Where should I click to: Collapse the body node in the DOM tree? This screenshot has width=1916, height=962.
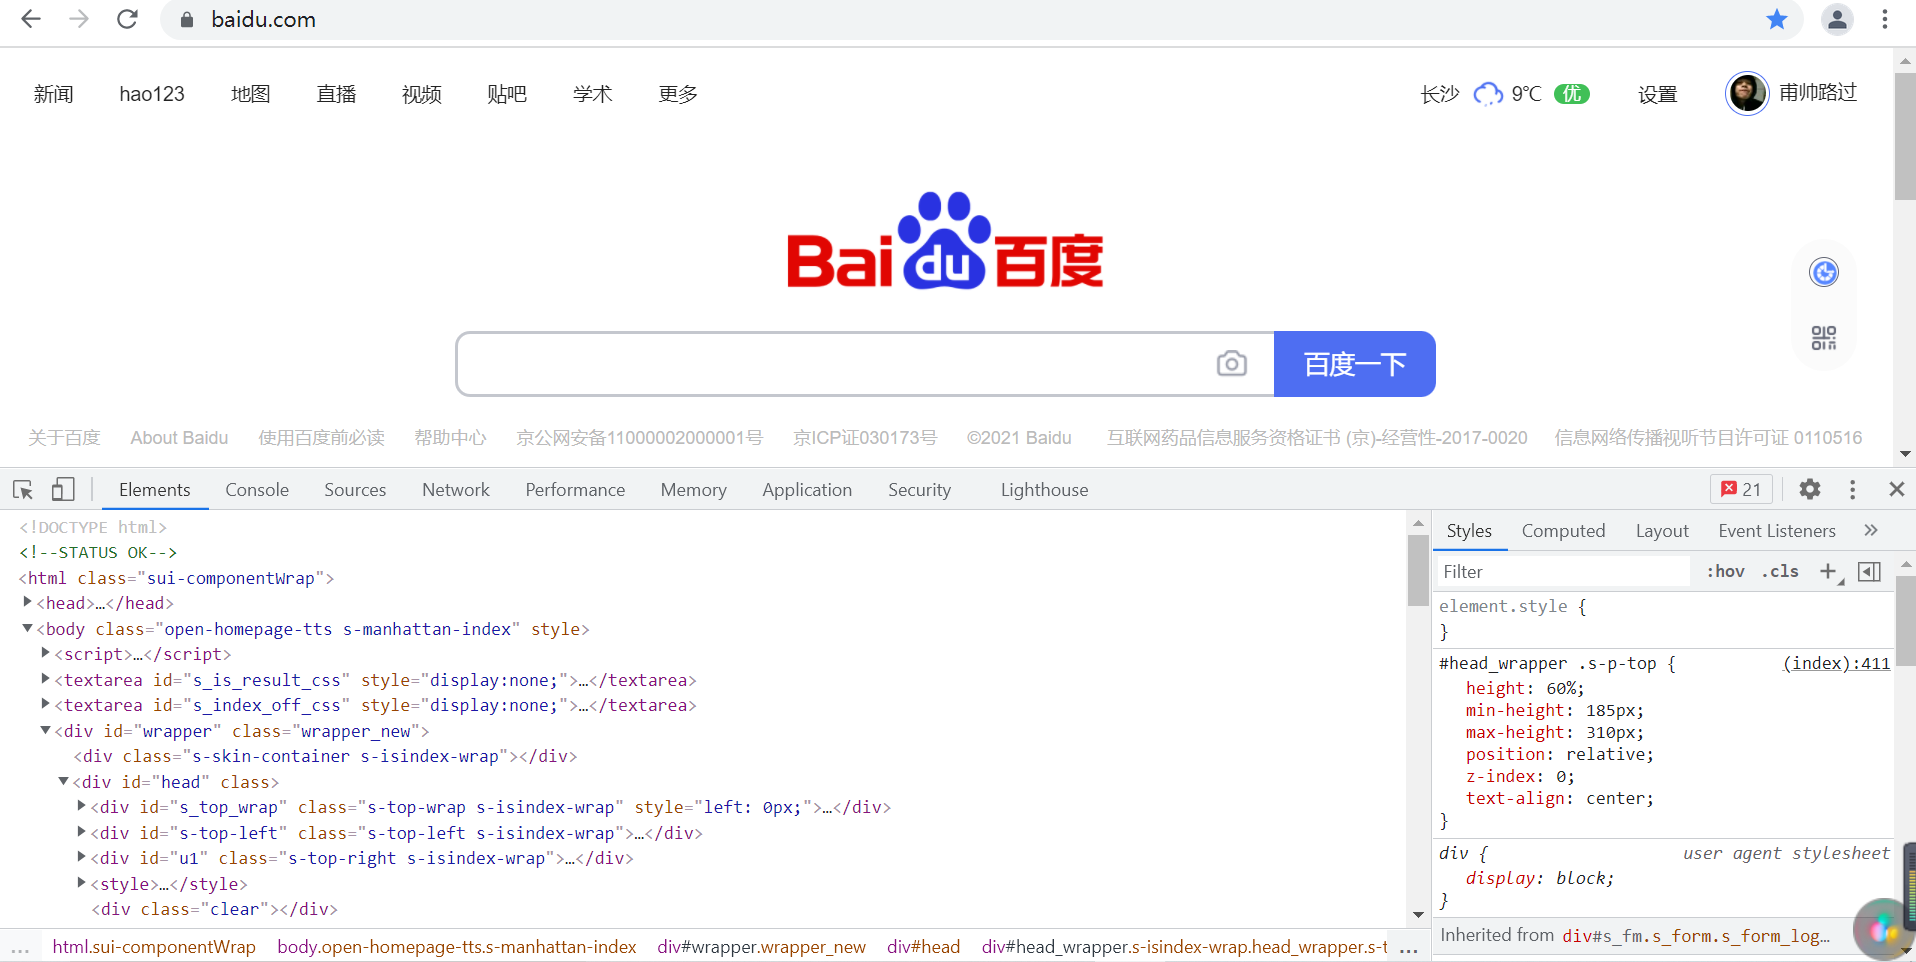(x=28, y=628)
